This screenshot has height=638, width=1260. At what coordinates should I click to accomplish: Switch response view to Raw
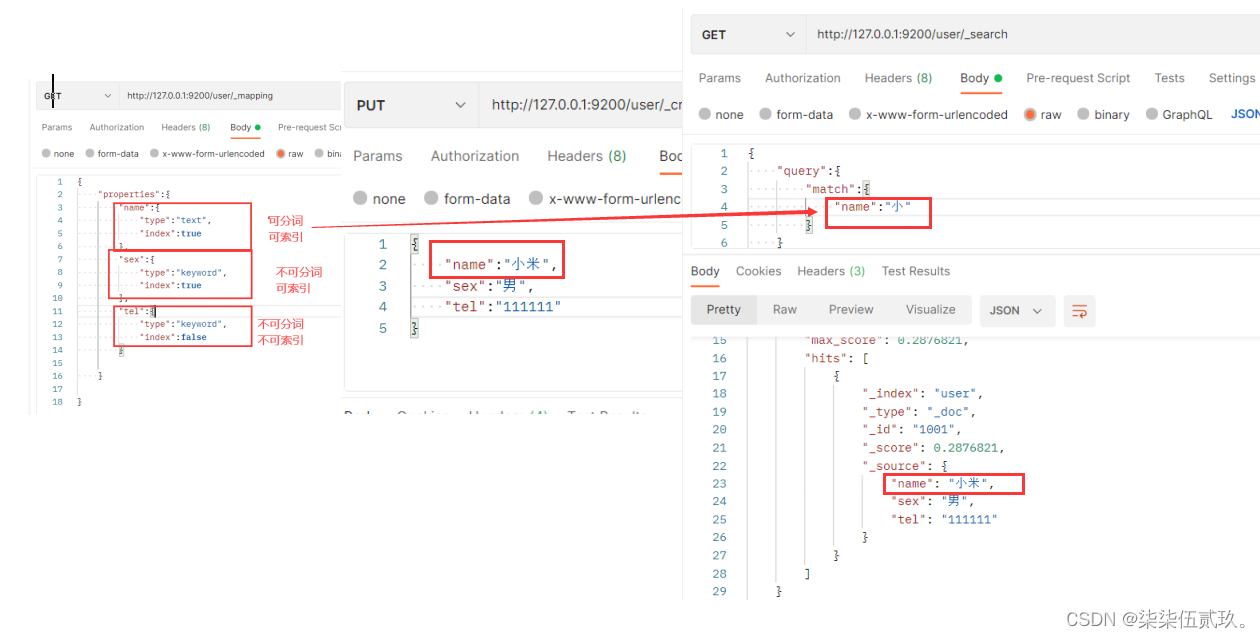point(785,310)
